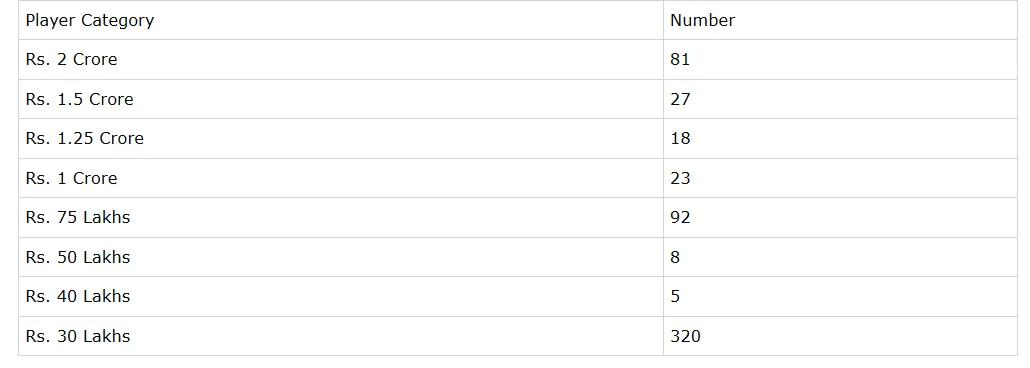Click the word Category in header
The width and height of the screenshot is (1030, 368).
pyautogui.click(x=118, y=21)
